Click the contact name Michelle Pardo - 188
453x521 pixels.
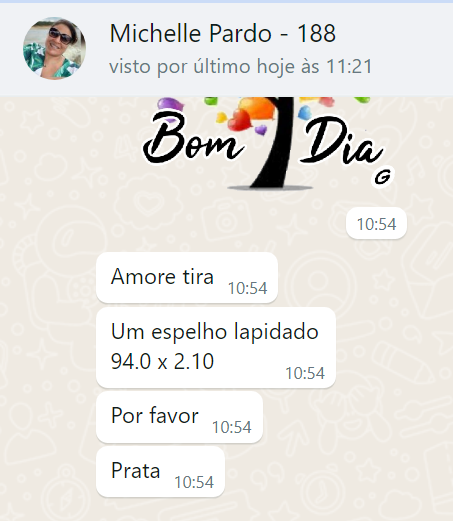pos(223,33)
